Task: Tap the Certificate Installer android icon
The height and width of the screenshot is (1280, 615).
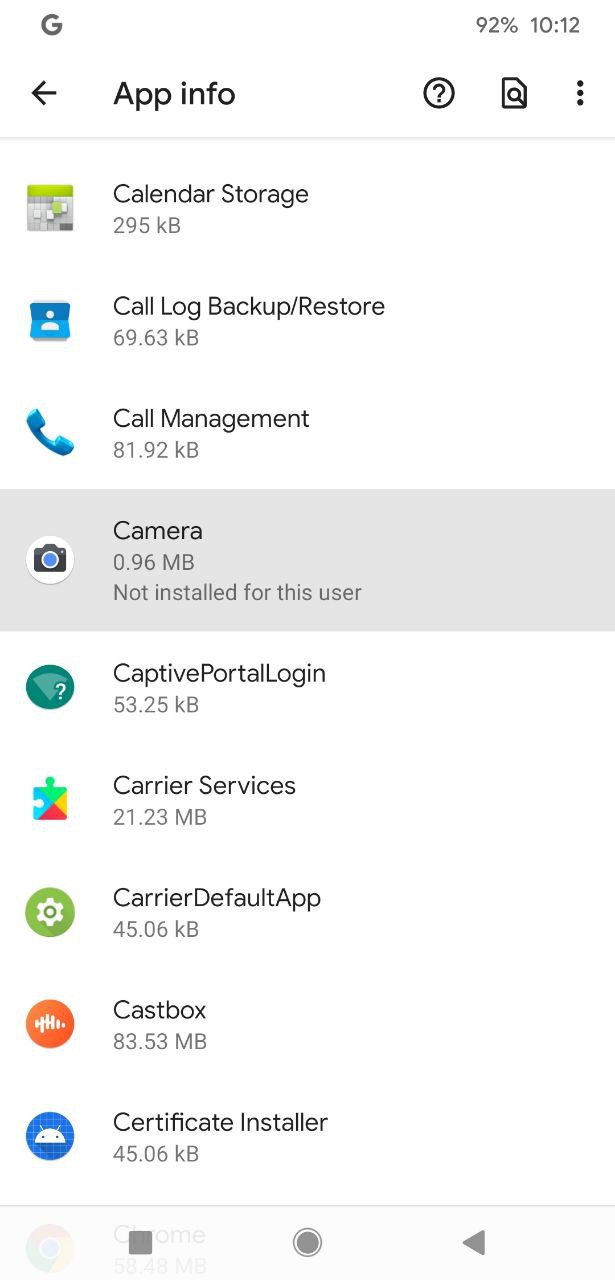Action: click(50, 1135)
